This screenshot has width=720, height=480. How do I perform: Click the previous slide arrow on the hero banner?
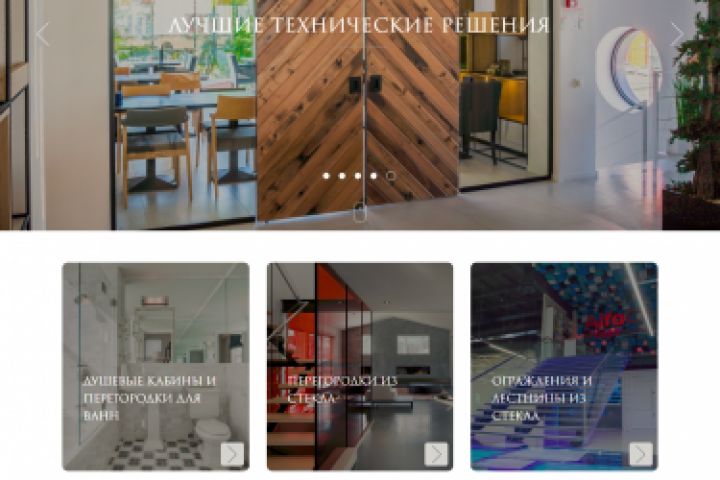(42, 34)
